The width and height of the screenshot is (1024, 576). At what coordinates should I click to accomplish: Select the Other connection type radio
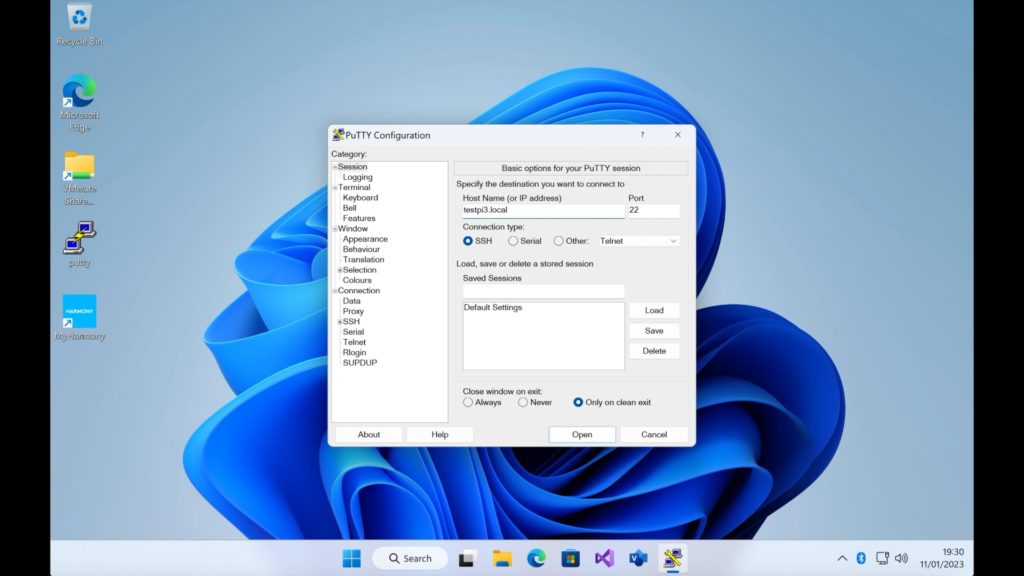click(558, 241)
